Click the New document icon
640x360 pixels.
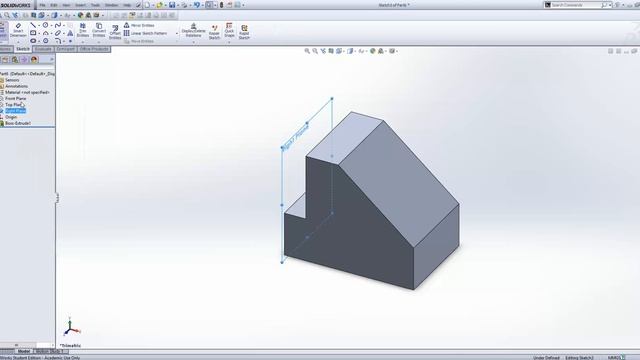(147, 5)
